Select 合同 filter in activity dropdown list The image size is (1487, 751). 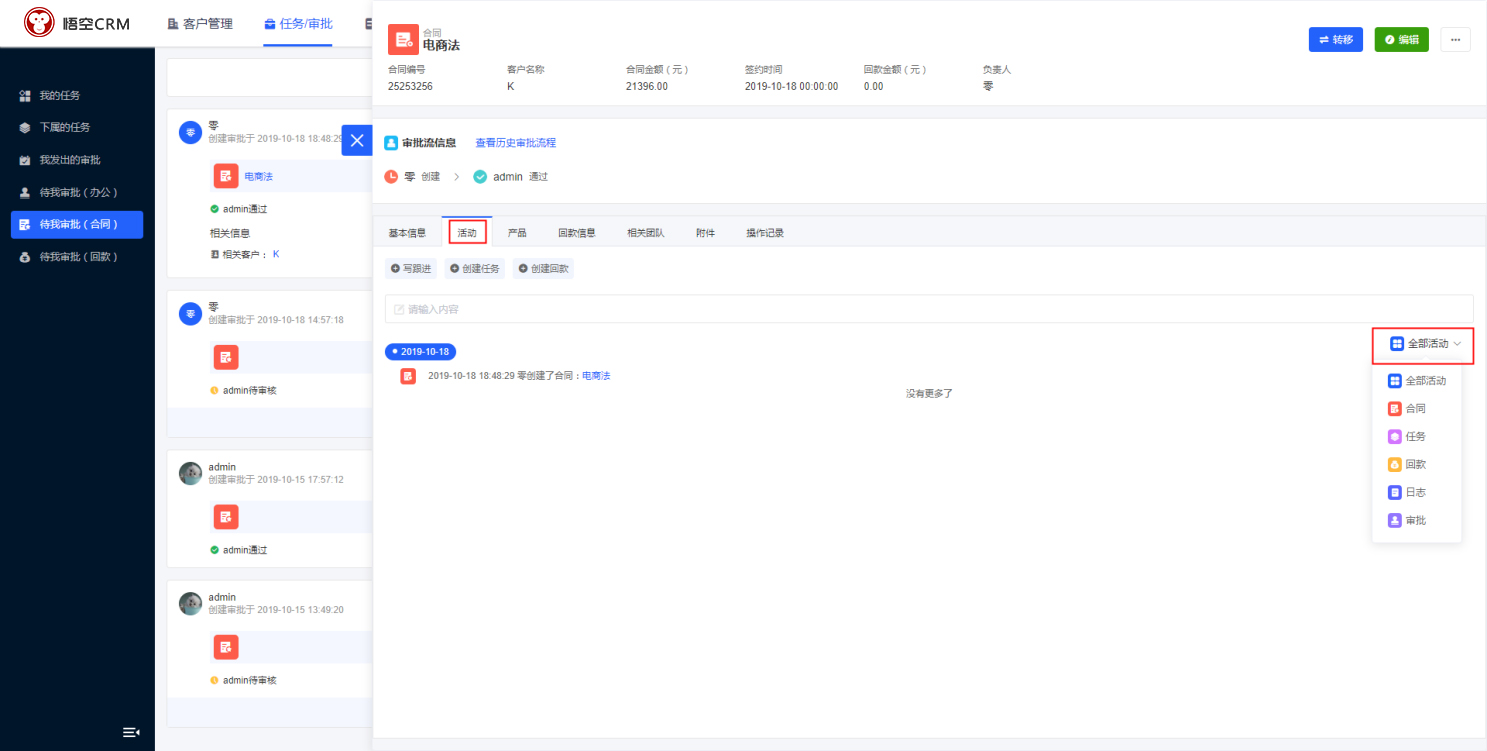(x=1415, y=409)
